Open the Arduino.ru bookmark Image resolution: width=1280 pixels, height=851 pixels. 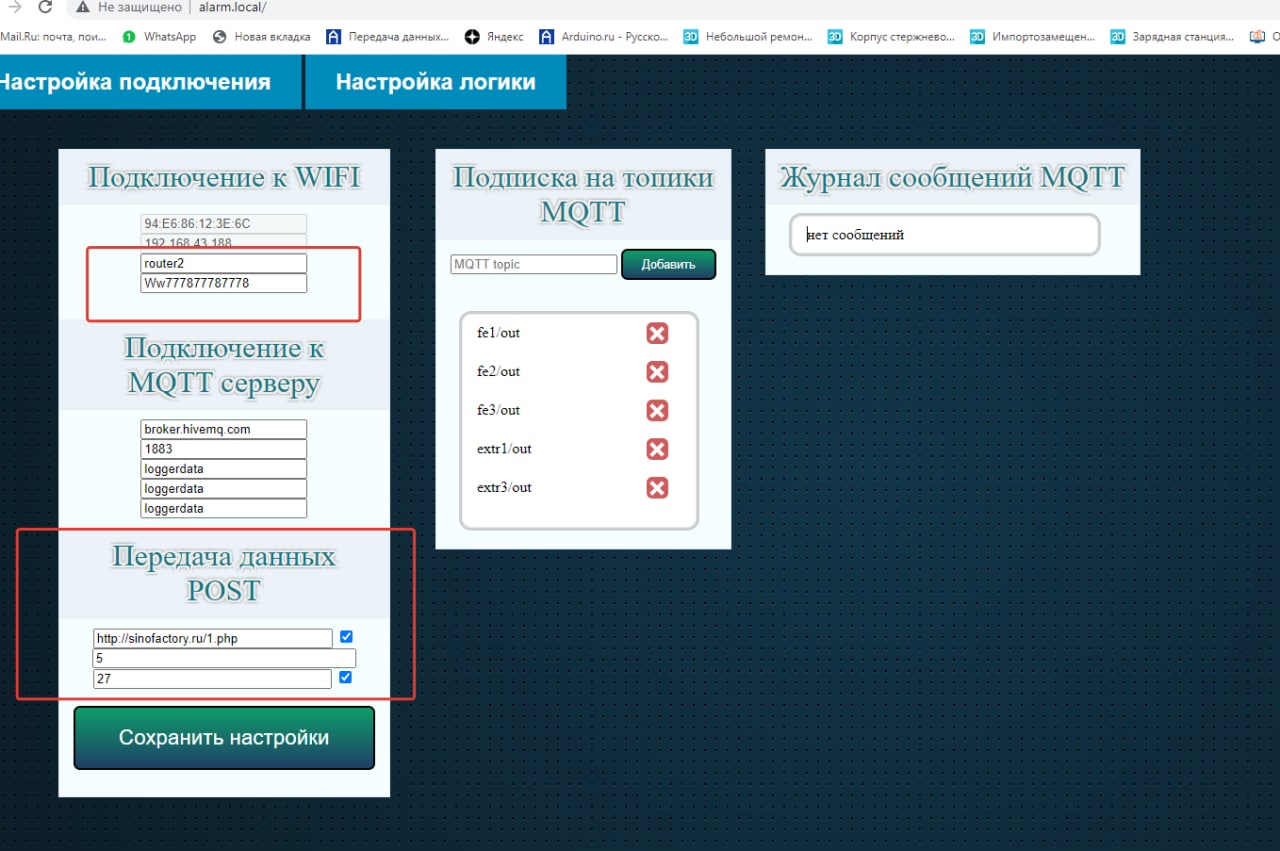604,37
